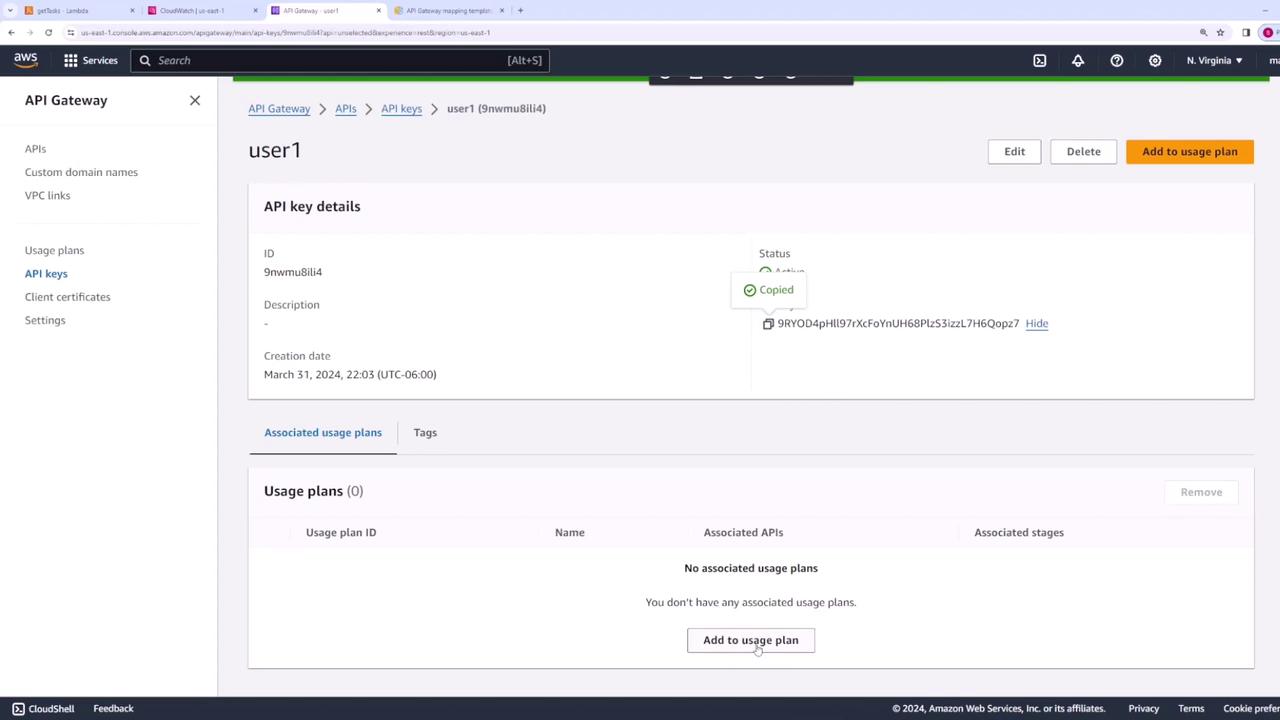The image size is (1280, 720).
Task: Open APIs in the side navigation
Action: click(35, 149)
